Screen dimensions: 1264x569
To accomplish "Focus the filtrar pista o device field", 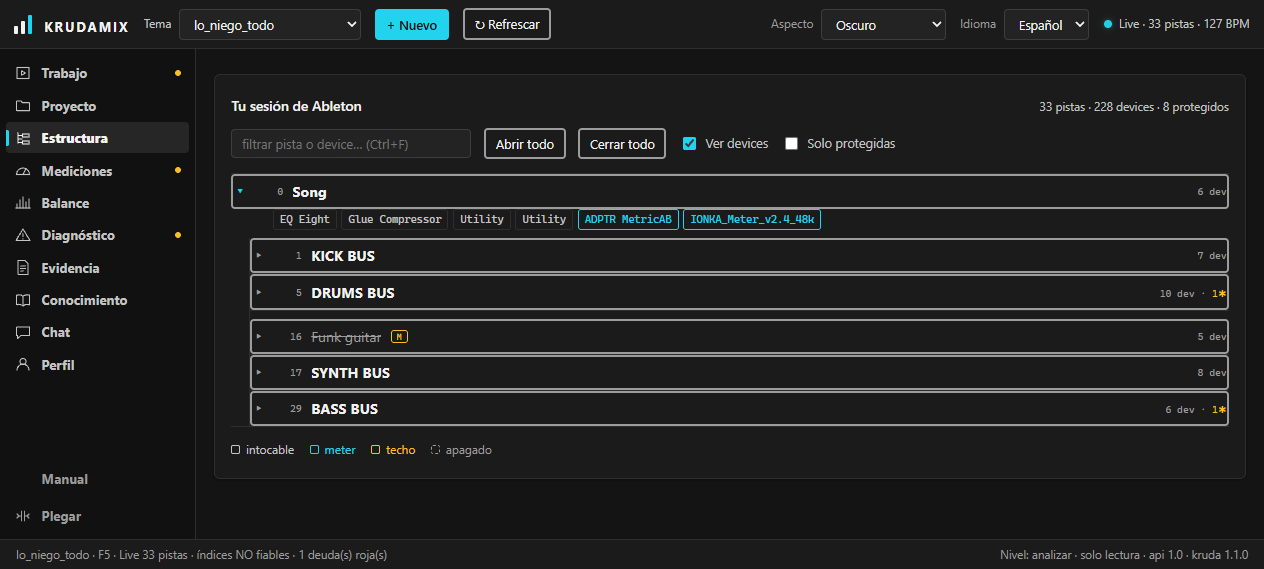I will click(x=351, y=144).
